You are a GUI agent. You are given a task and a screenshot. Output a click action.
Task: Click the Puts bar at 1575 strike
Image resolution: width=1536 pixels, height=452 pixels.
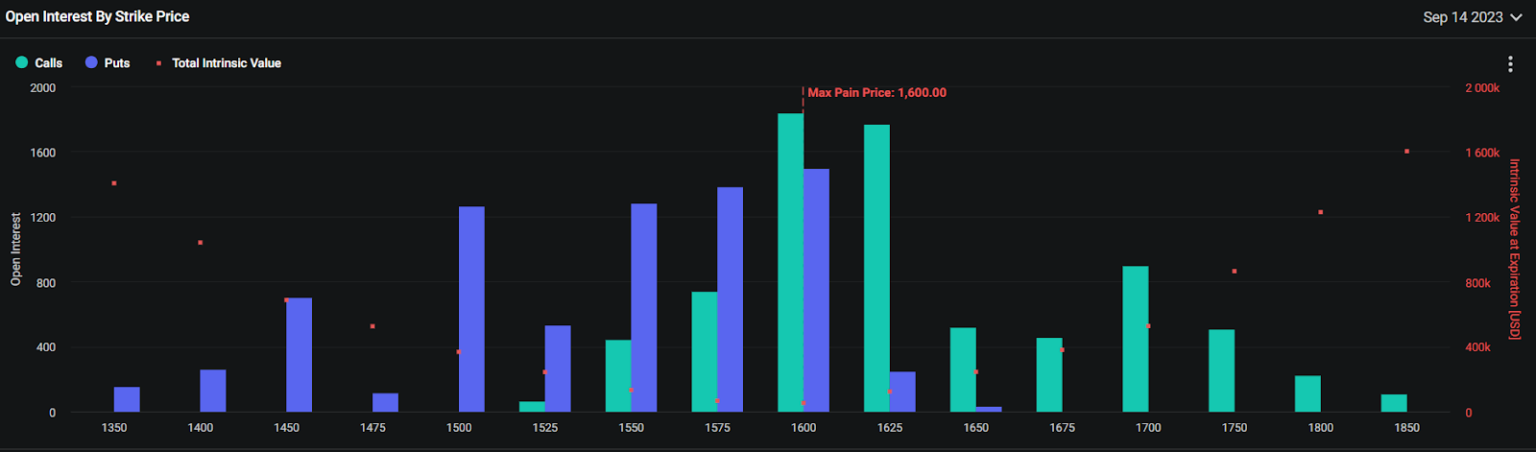tap(730, 299)
